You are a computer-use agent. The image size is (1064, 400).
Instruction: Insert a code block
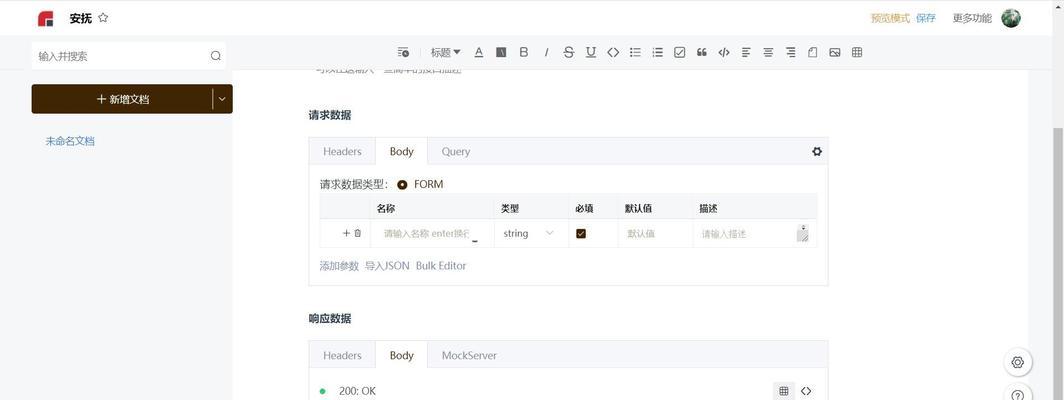click(724, 52)
